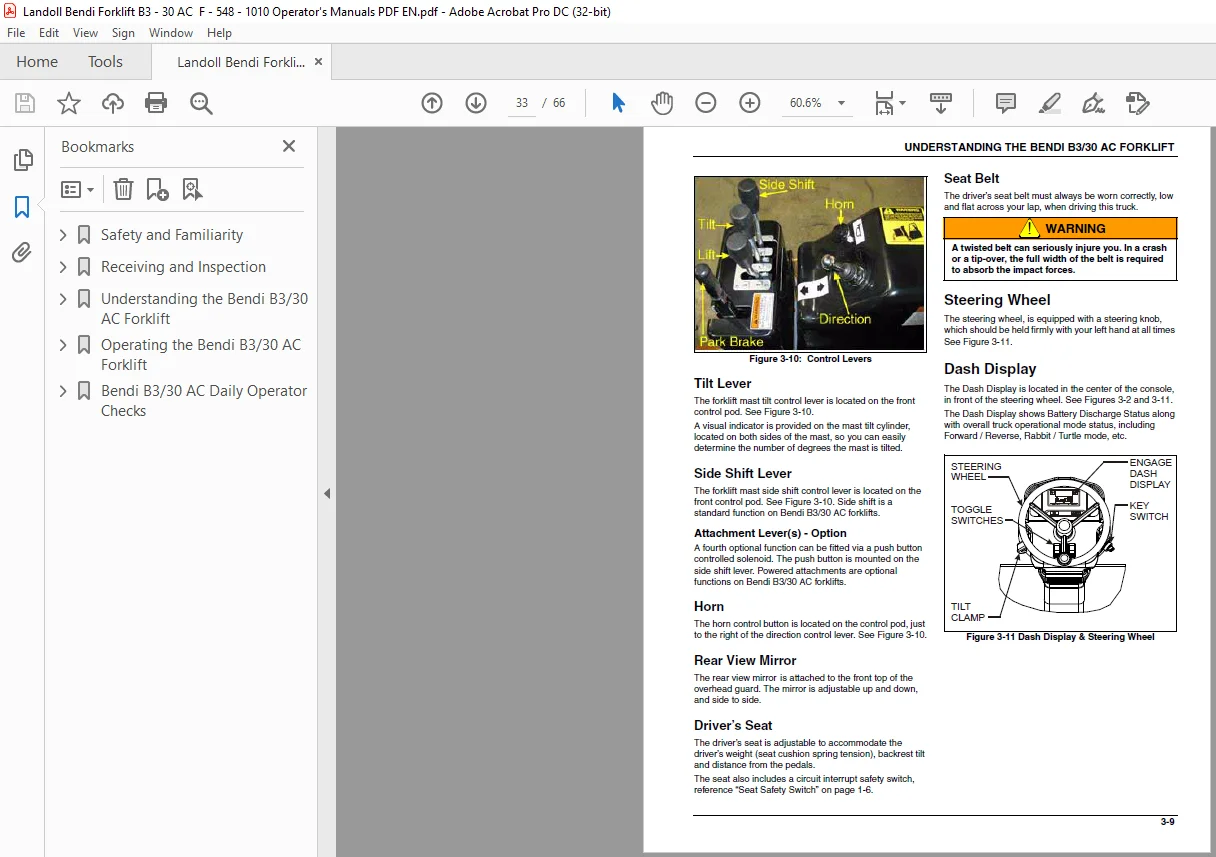The image size is (1216, 857).
Task: Collapse the navigation pane with the arrow
Action: pyautogui.click(x=326, y=493)
